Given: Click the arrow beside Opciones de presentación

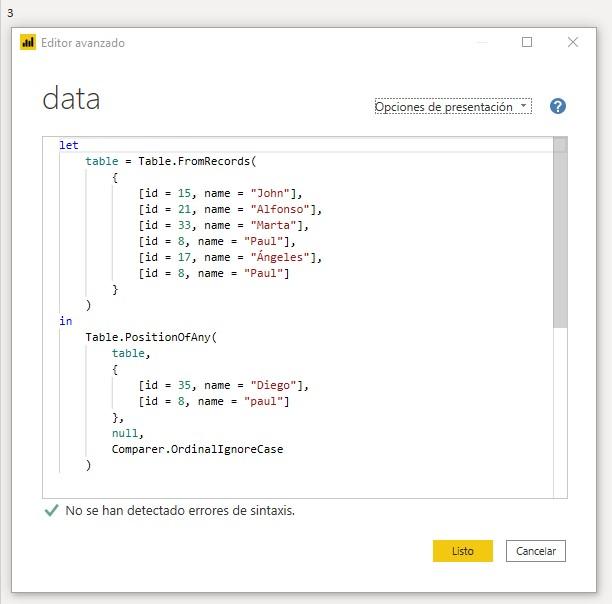Looking at the screenshot, I should pyautogui.click(x=523, y=106).
